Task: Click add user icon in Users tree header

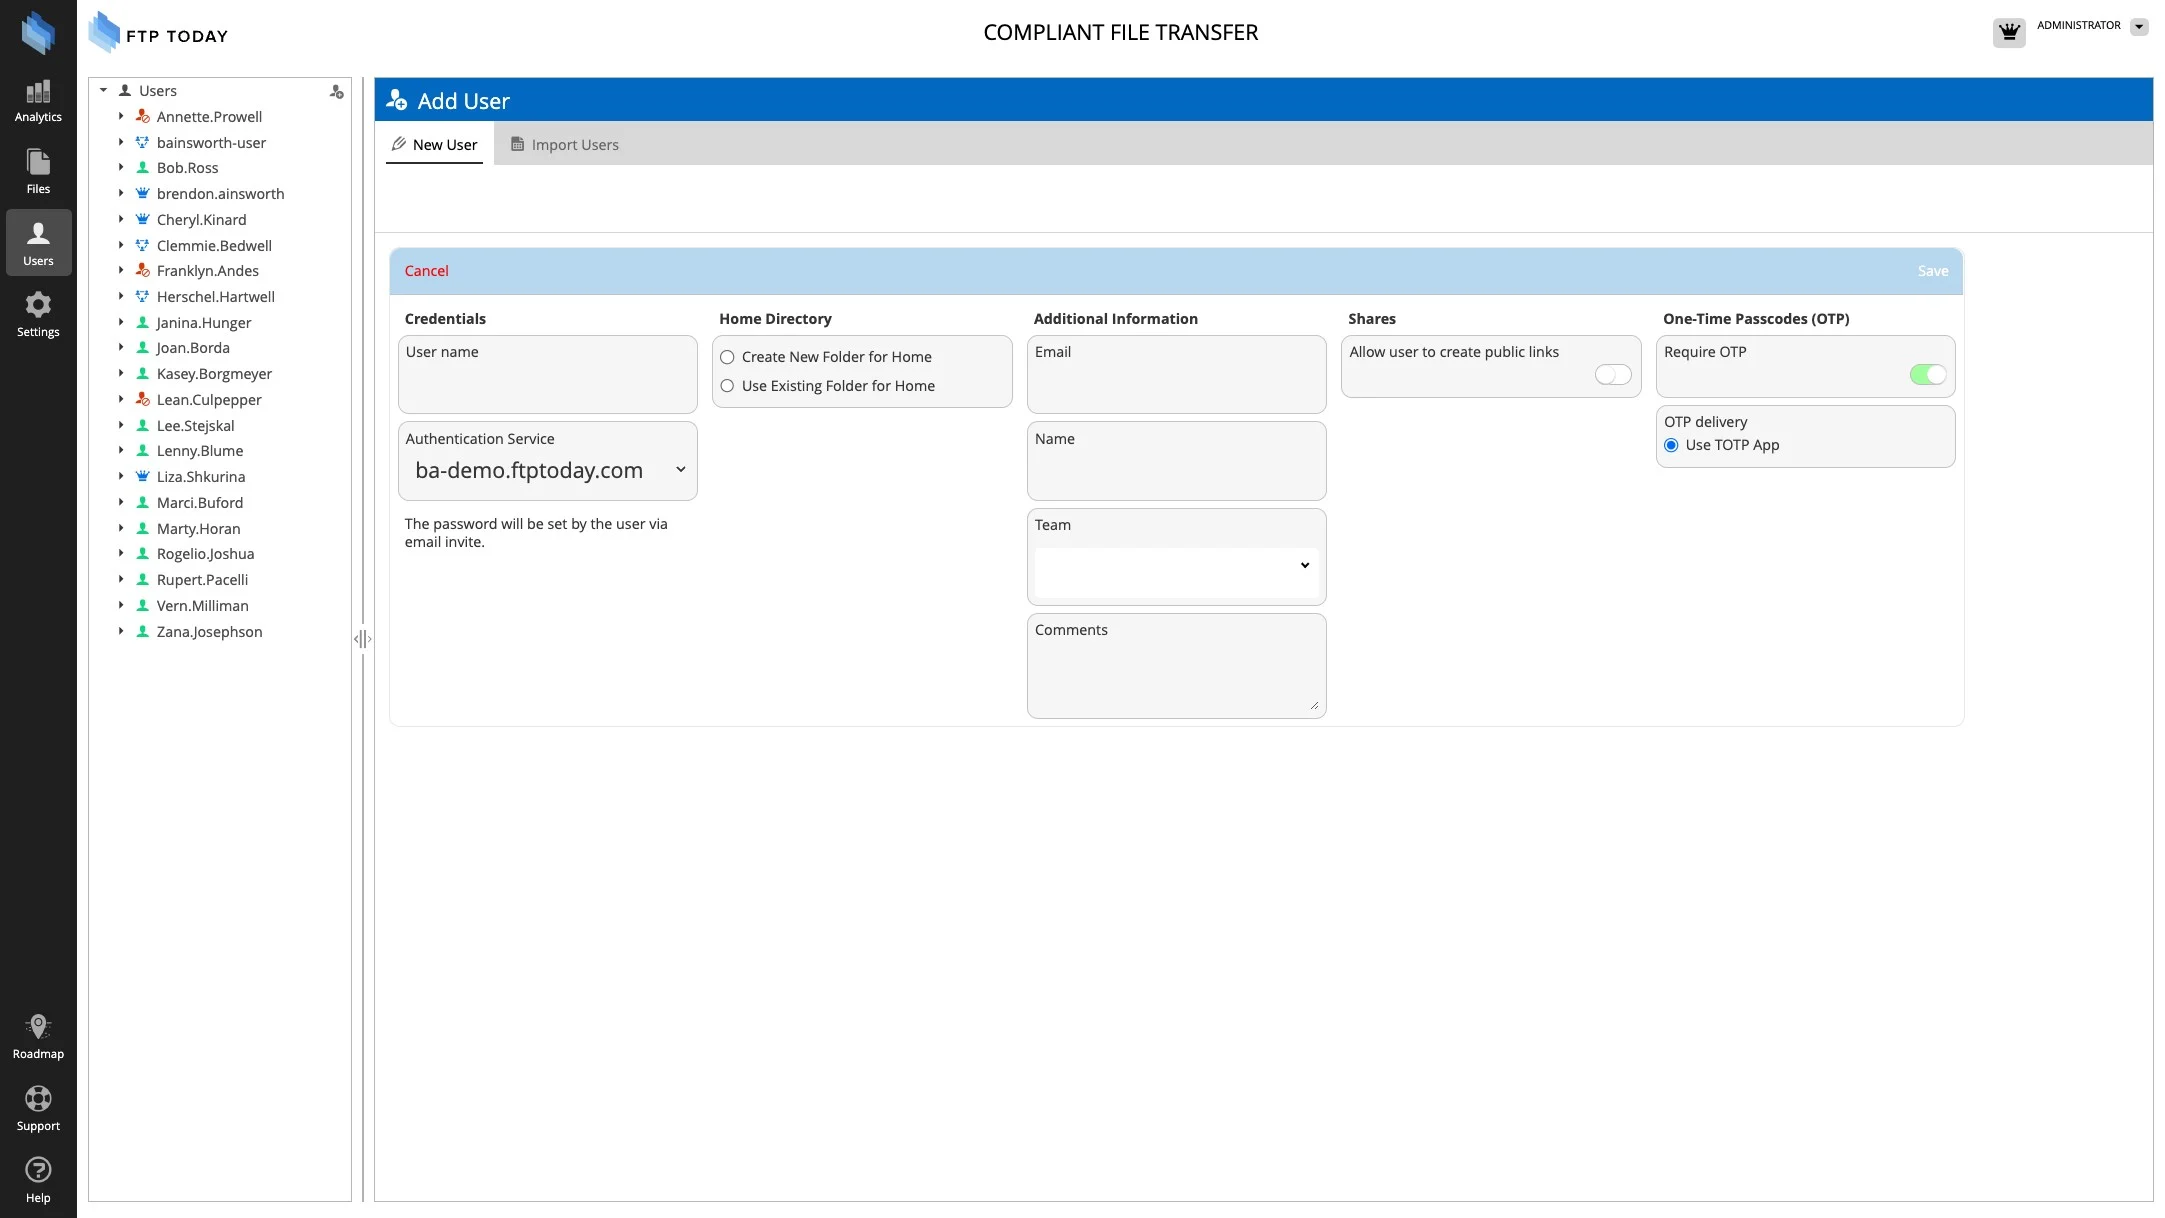Action: pos(336,92)
